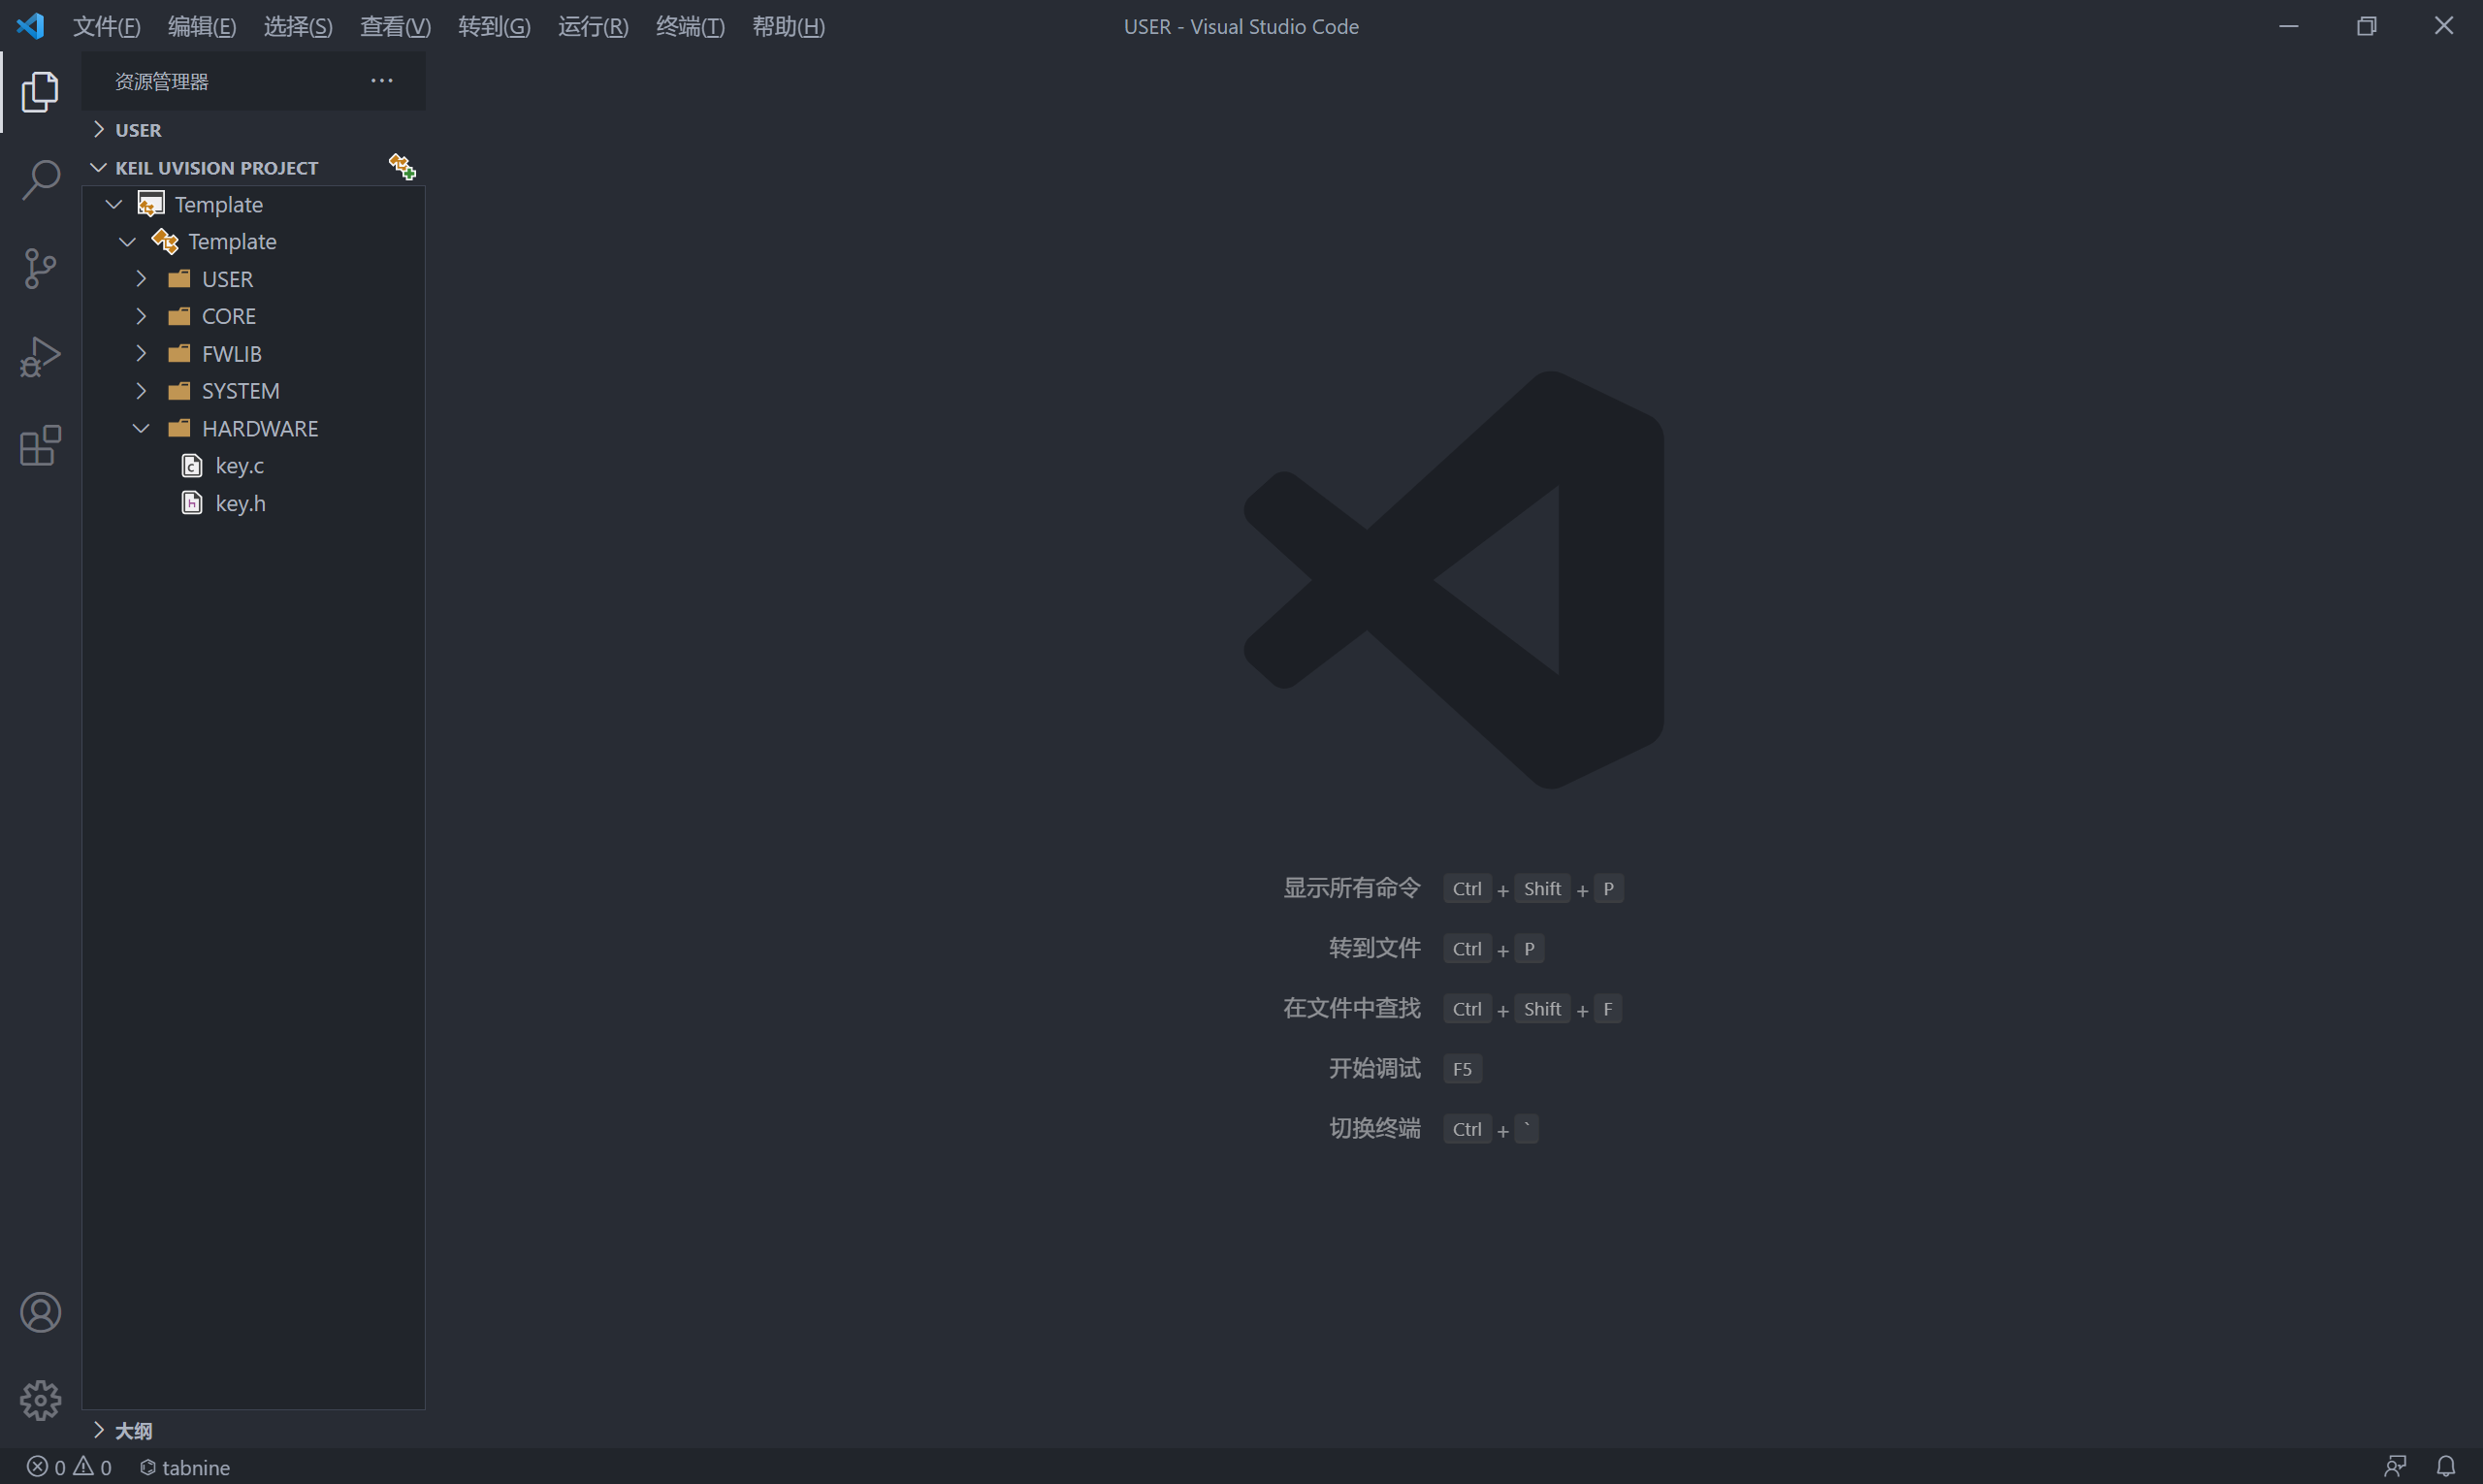Open Run and Debug view
2483x1484 pixels.
pos(40,357)
